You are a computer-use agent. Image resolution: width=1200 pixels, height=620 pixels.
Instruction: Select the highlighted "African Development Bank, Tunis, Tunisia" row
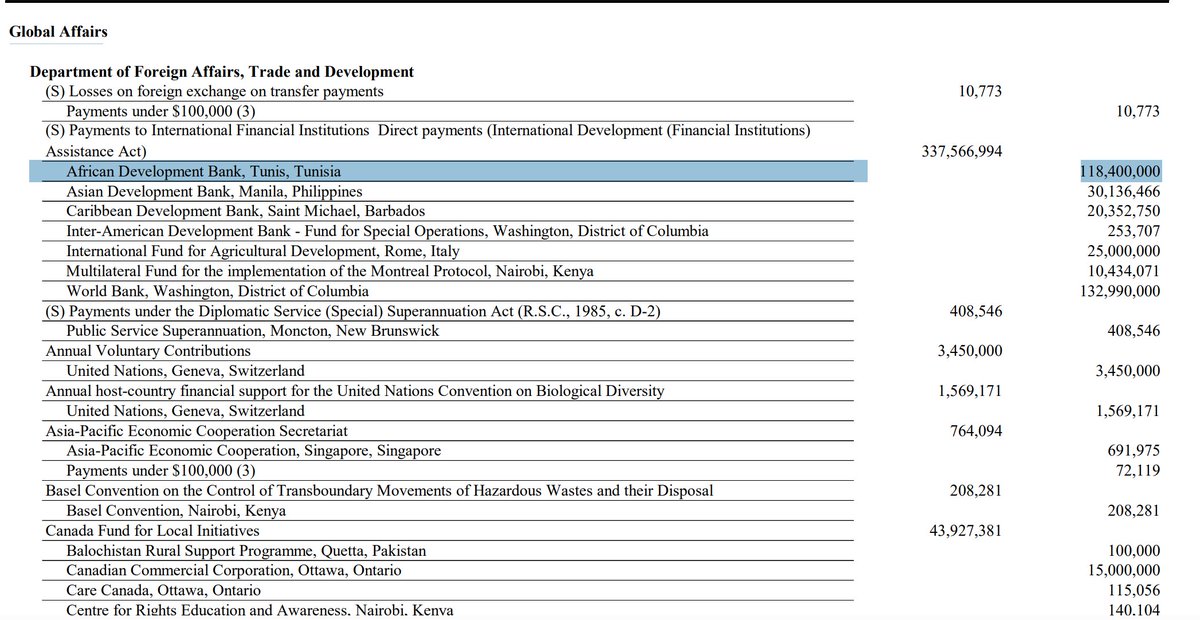pyautogui.click(x=448, y=172)
